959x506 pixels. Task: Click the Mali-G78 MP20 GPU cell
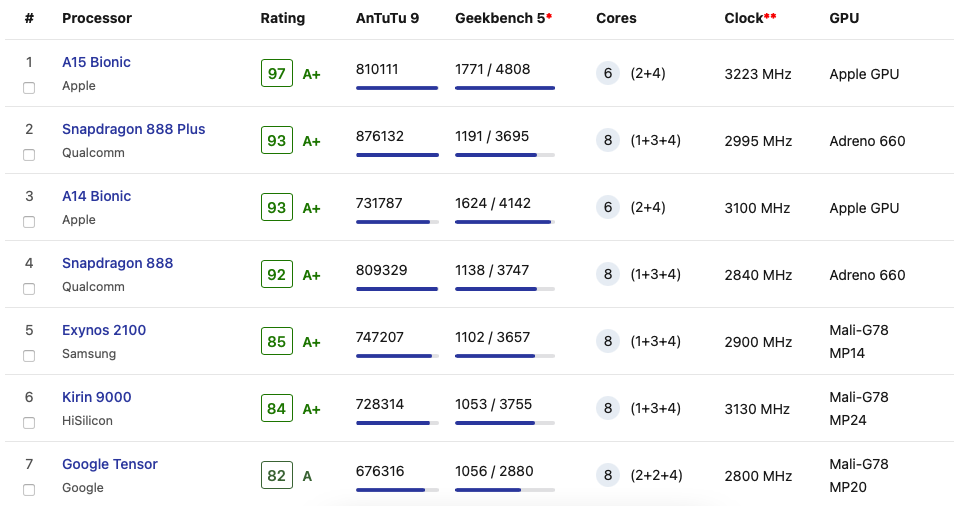click(x=859, y=475)
